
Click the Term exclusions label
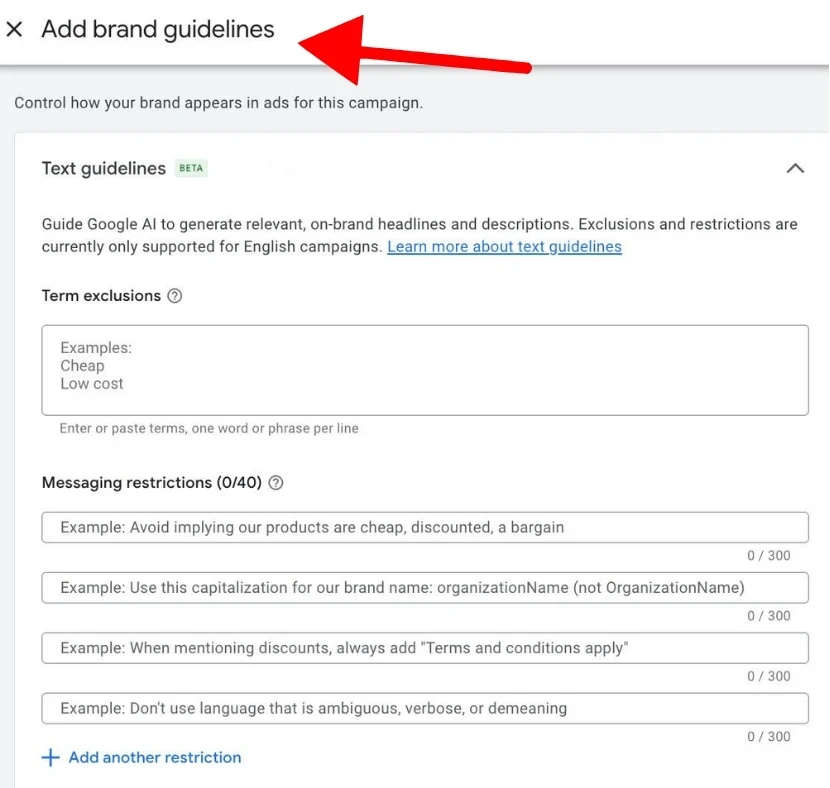(101, 296)
